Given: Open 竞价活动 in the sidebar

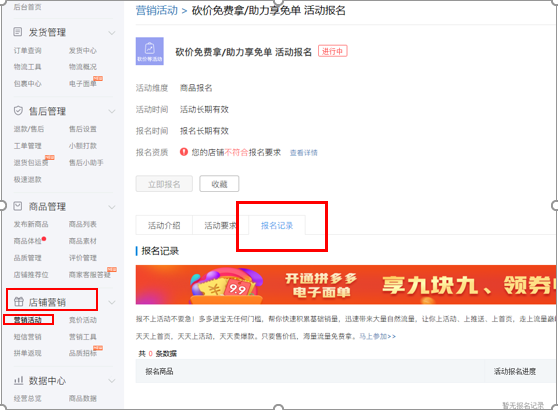Looking at the screenshot, I should coord(83,320).
